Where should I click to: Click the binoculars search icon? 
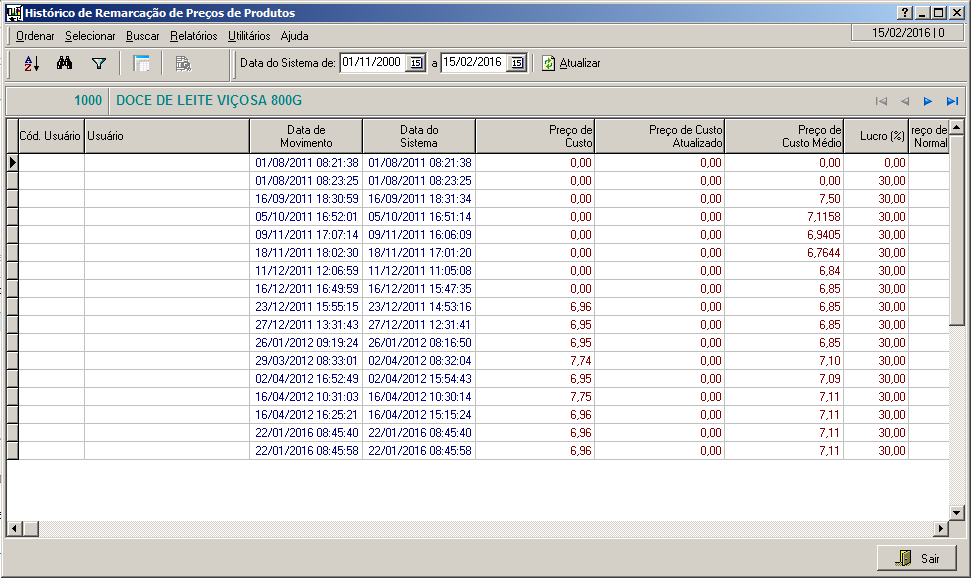[65, 63]
